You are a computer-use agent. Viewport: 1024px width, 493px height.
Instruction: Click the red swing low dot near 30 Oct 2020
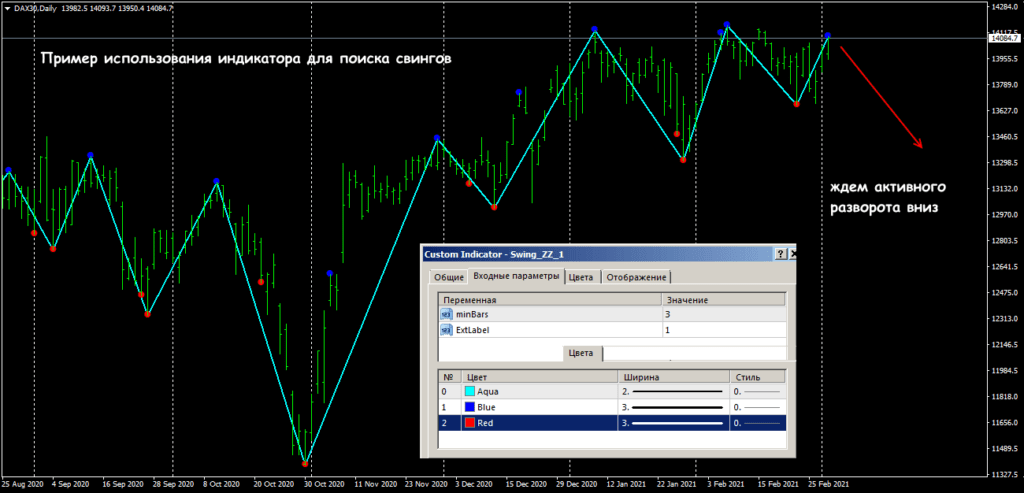tap(305, 463)
